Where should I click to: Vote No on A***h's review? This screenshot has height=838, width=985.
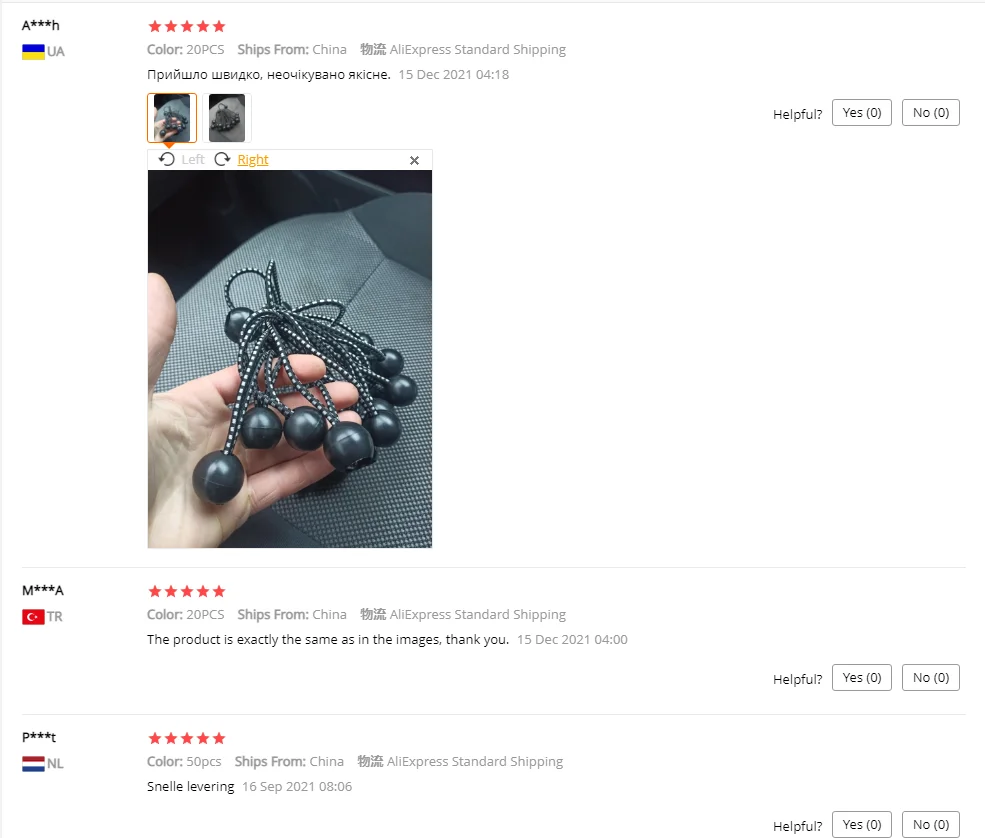(x=931, y=112)
